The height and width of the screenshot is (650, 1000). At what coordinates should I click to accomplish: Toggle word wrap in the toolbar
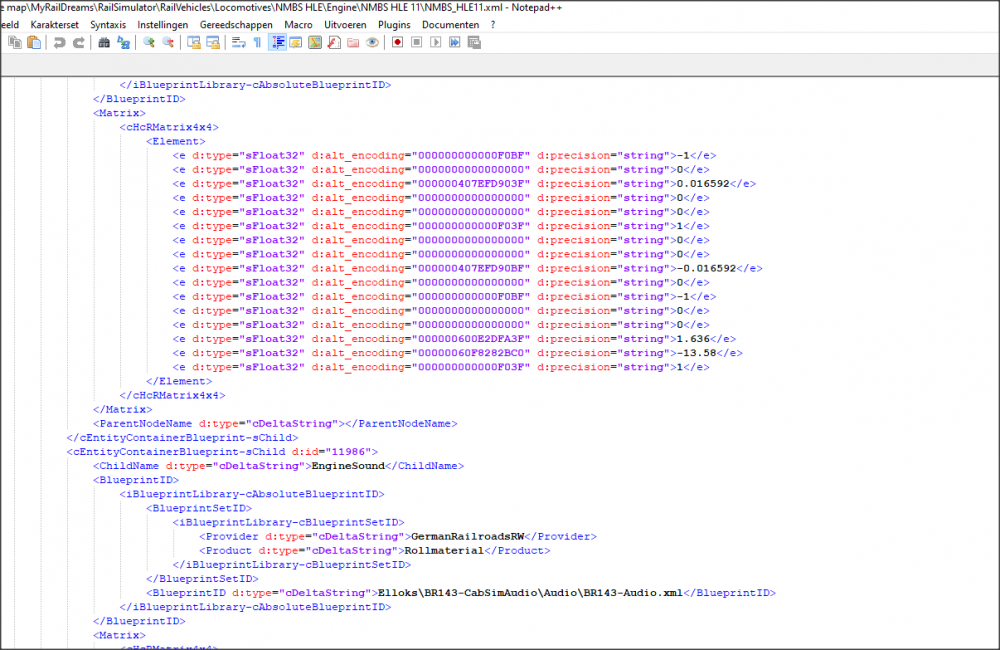coord(238,42)
